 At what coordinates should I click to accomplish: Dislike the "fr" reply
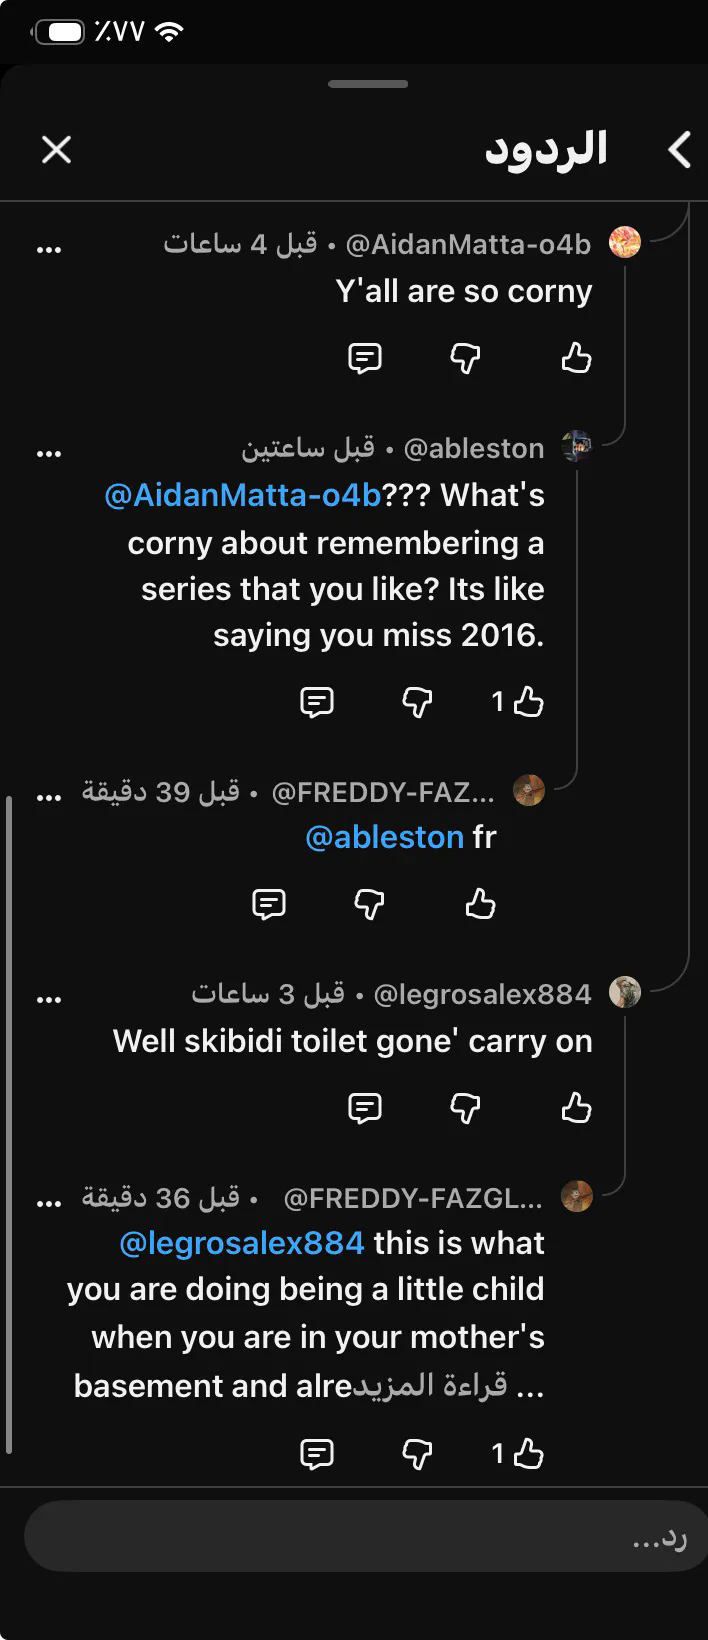point(369,904)
